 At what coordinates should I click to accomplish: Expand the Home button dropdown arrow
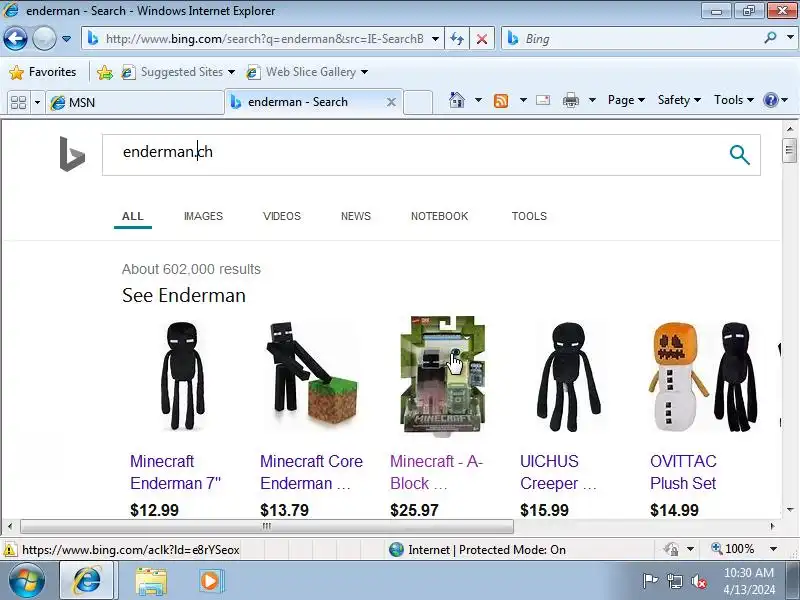478,100
